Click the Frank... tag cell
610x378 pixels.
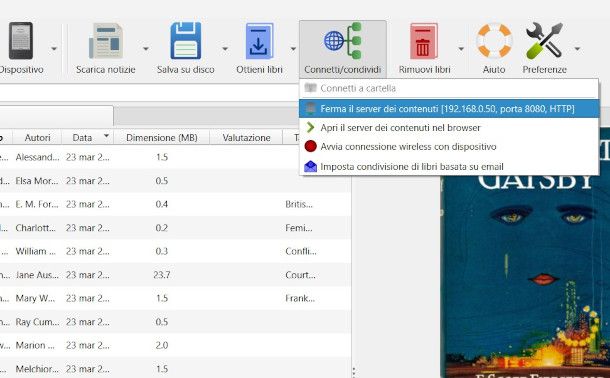point(300,298)
